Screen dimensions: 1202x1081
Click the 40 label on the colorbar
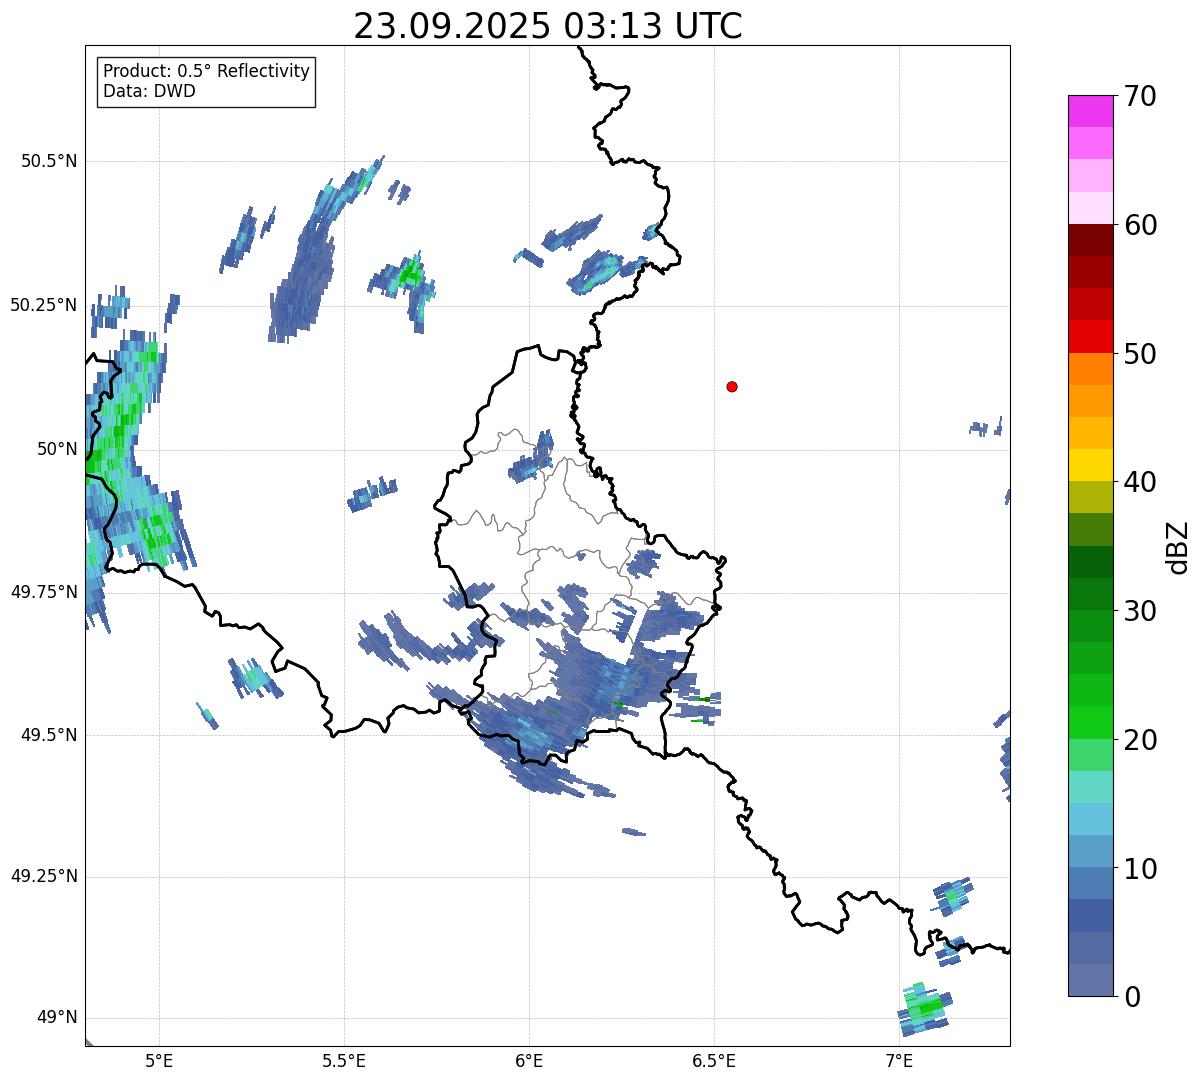coord(1140,482)
